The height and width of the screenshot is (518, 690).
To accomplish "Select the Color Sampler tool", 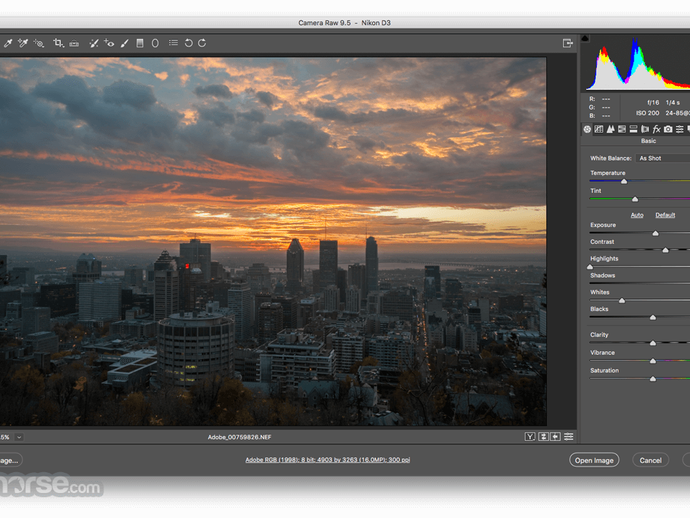I will (x=23, y=43).
